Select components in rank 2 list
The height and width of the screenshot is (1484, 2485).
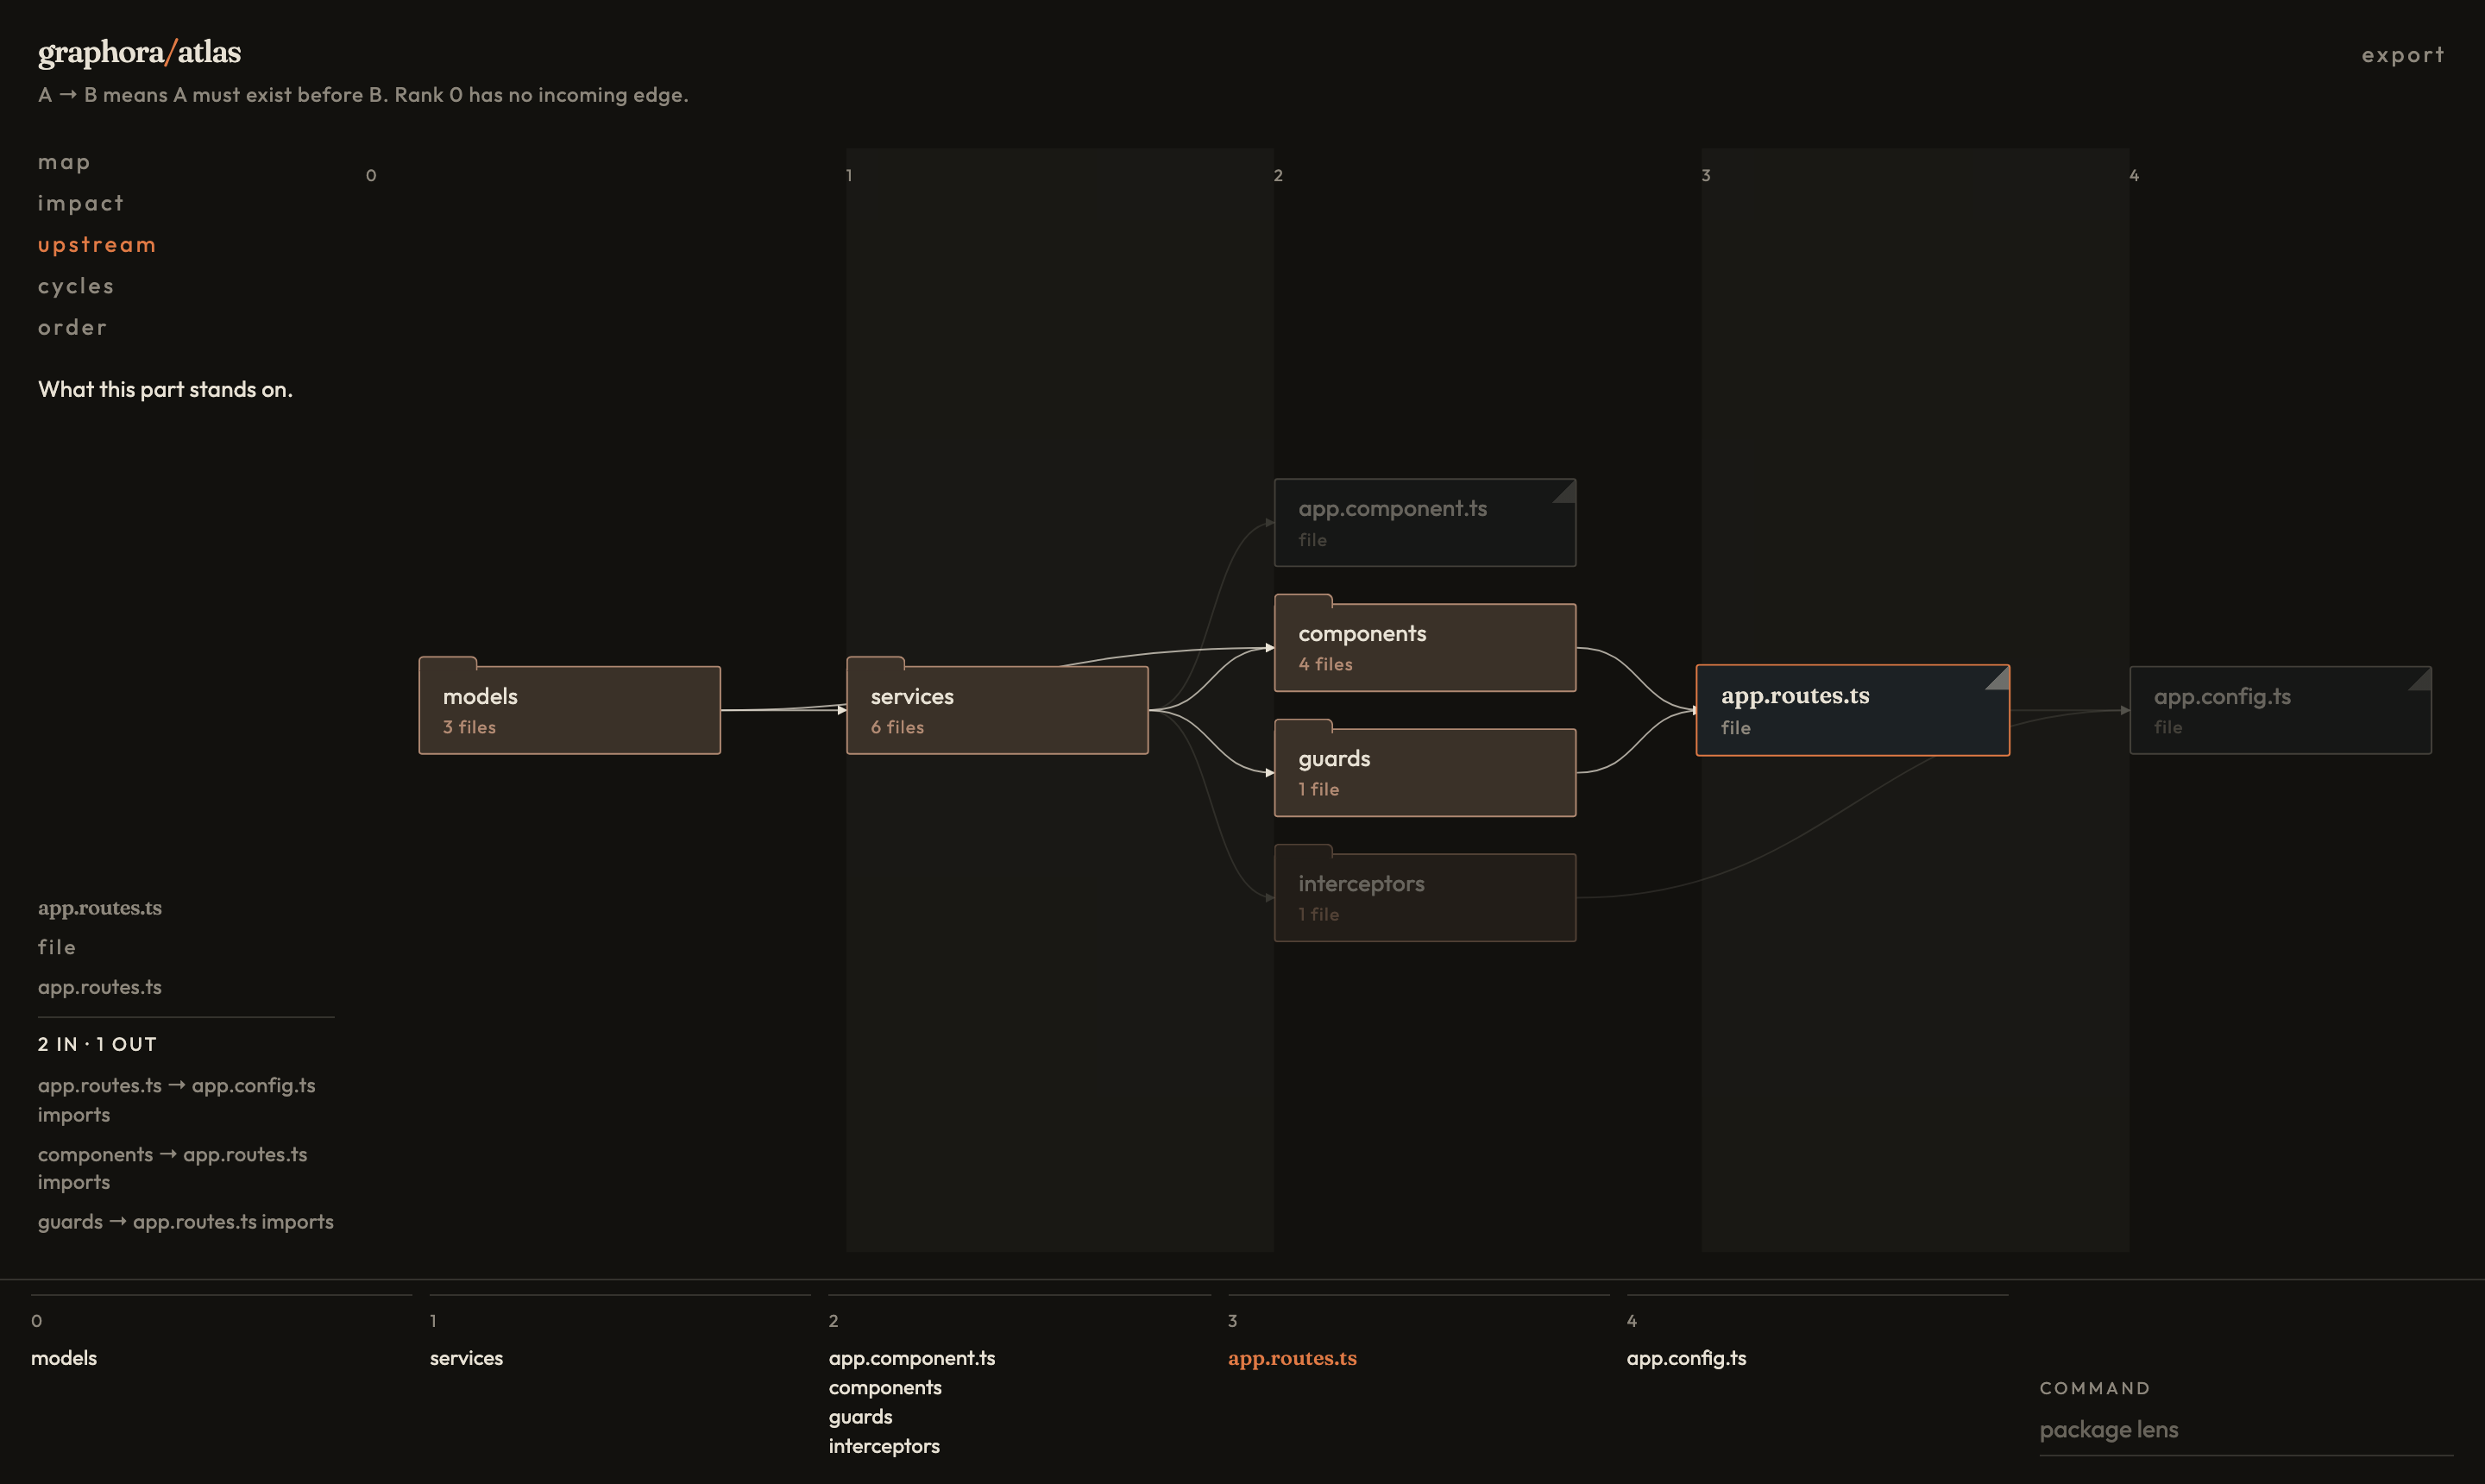coord(885,1388)
